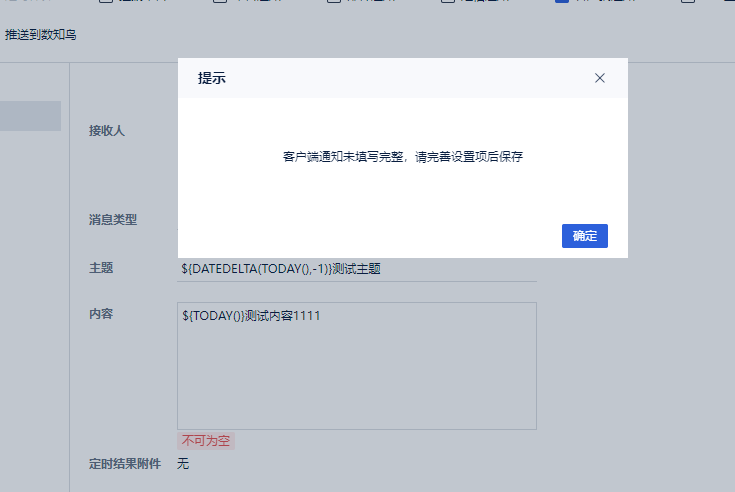Image resolution: width=735 pixels, height=492 pixels.
Task: Tick the first partially visible top checkbox
Action: [x=106, y=1]
